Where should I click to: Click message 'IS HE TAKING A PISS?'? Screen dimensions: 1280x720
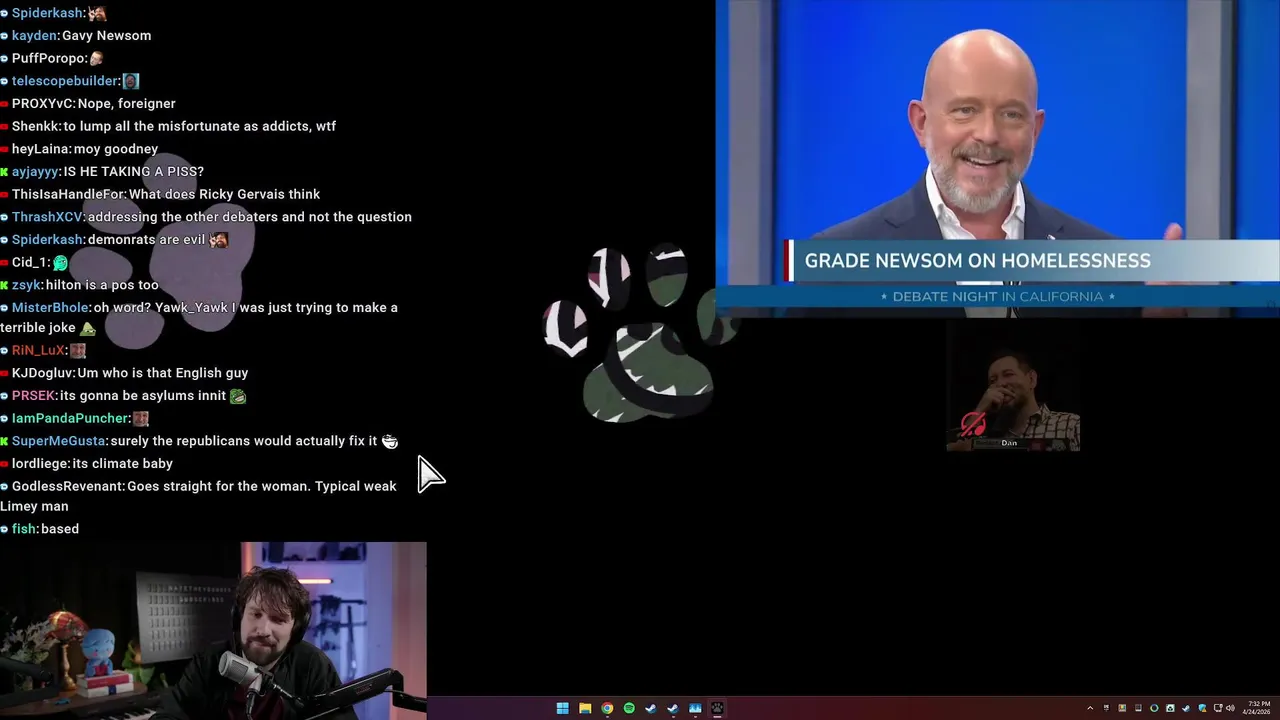tap(134, 172)
